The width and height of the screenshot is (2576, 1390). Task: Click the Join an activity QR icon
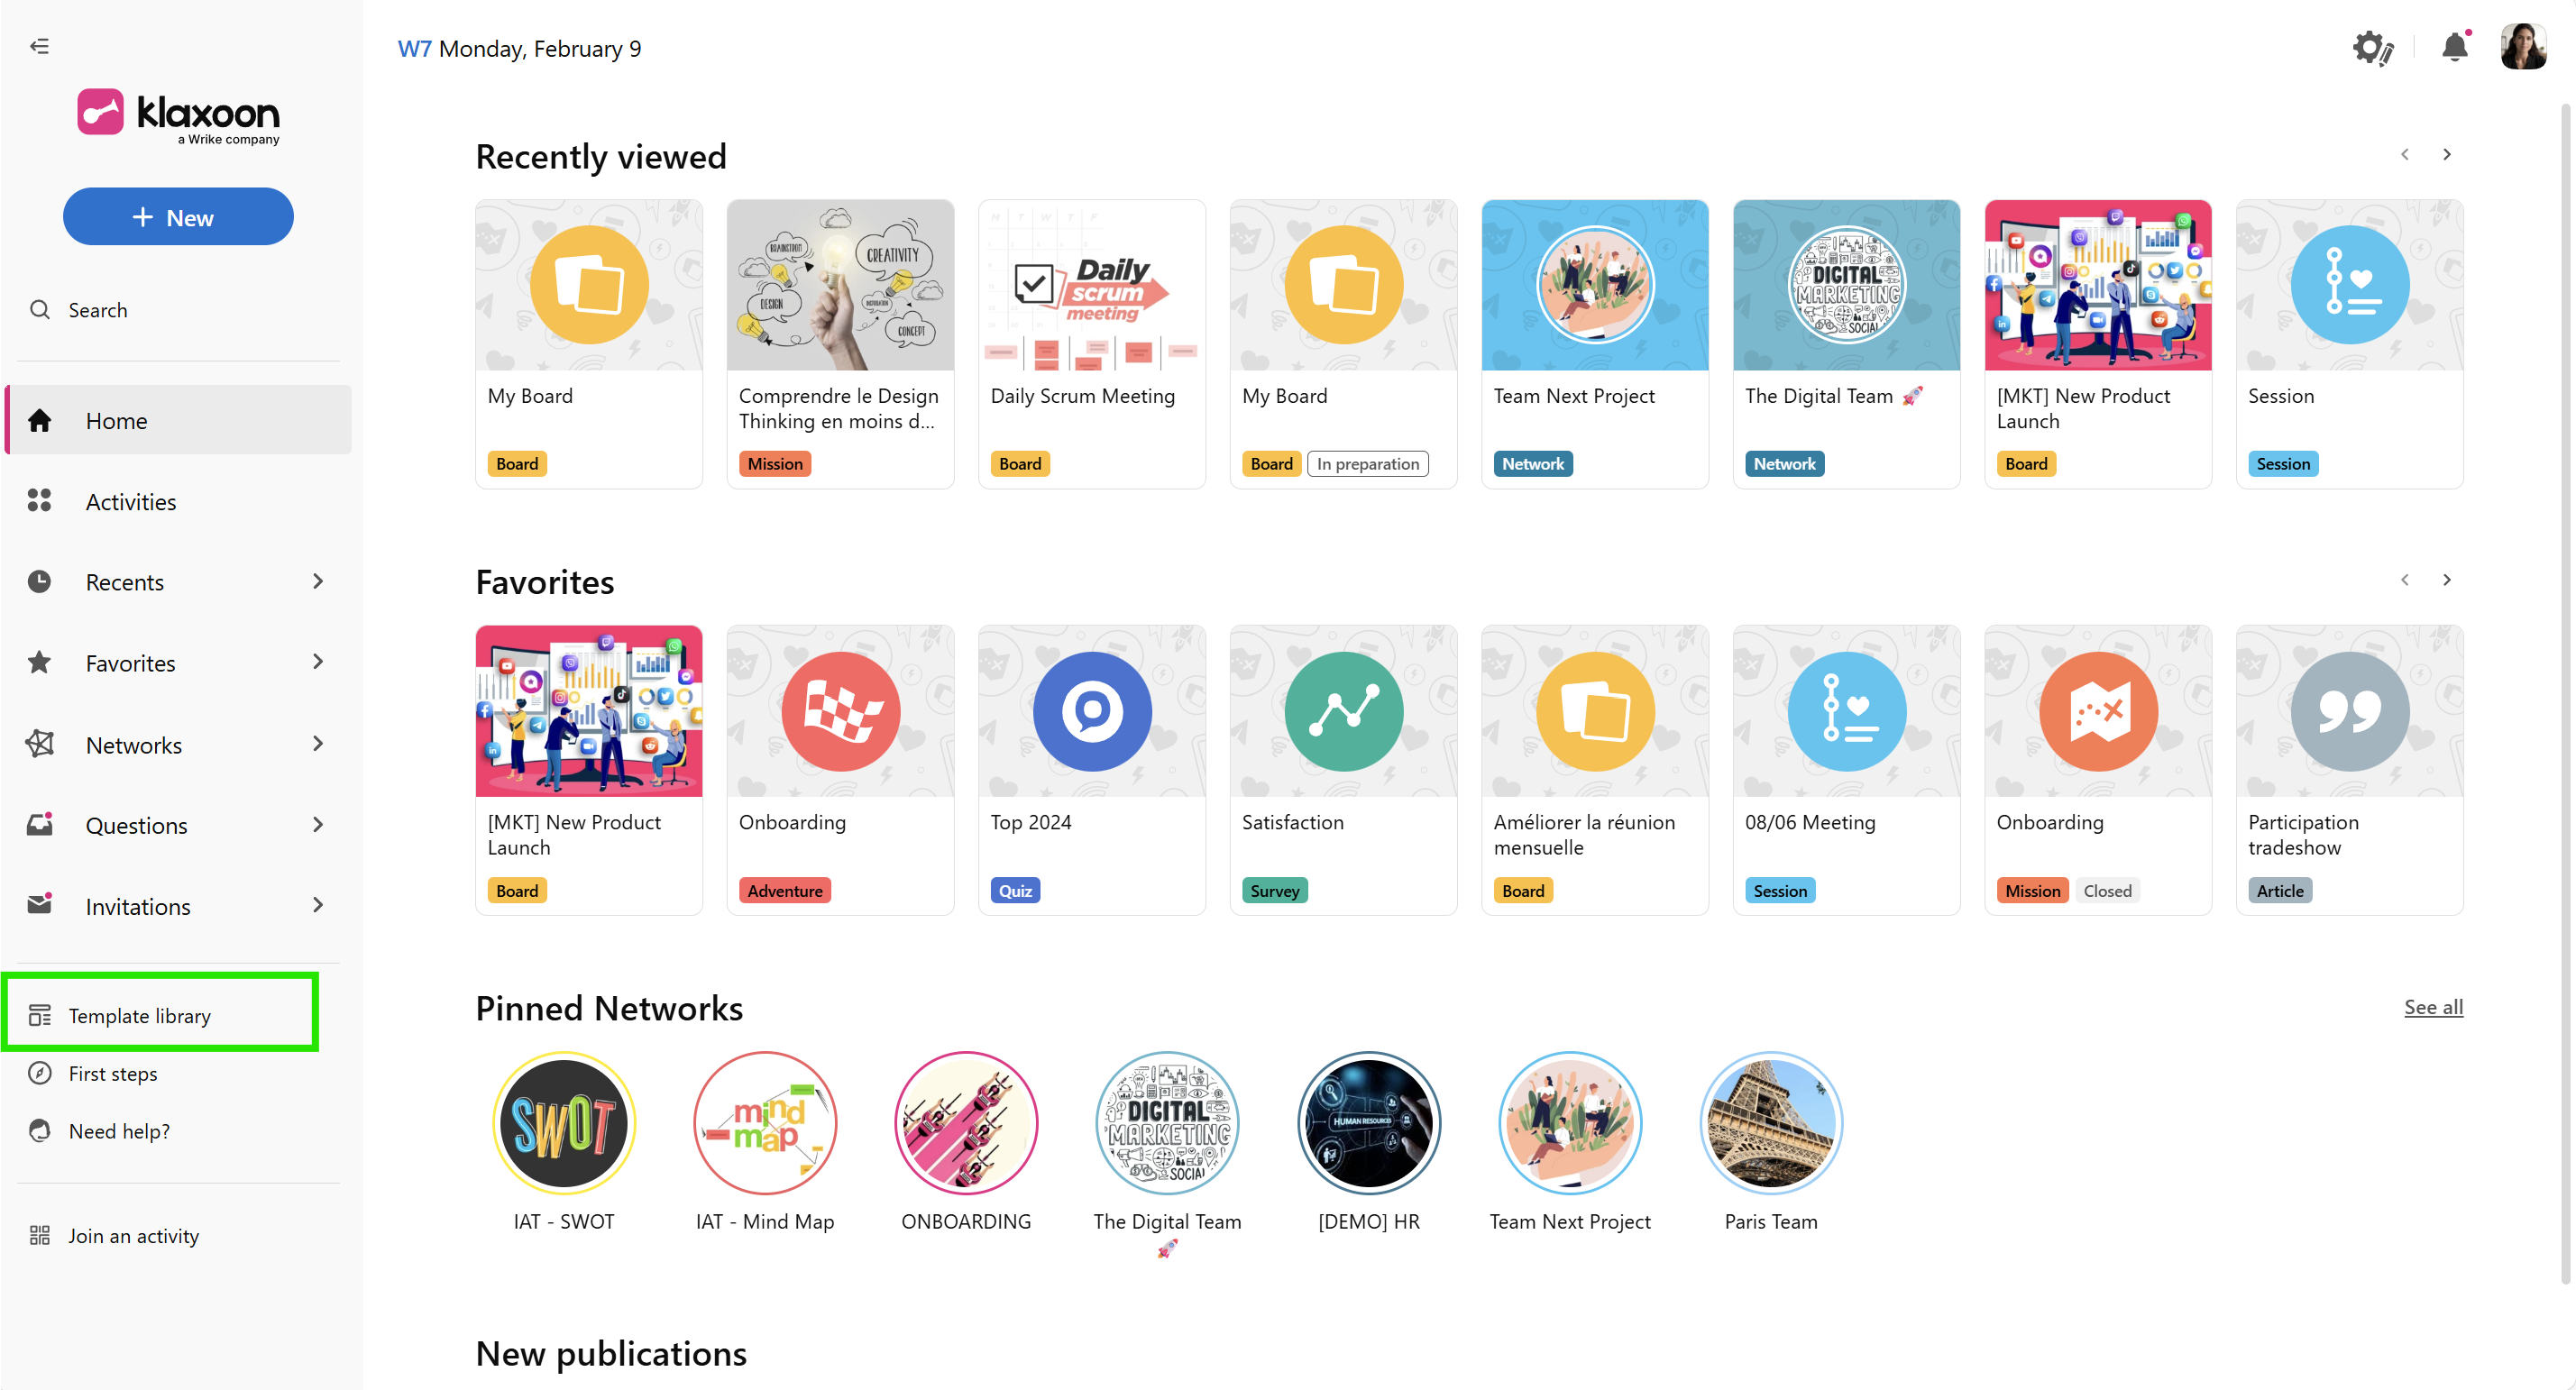click(39, 1236)
